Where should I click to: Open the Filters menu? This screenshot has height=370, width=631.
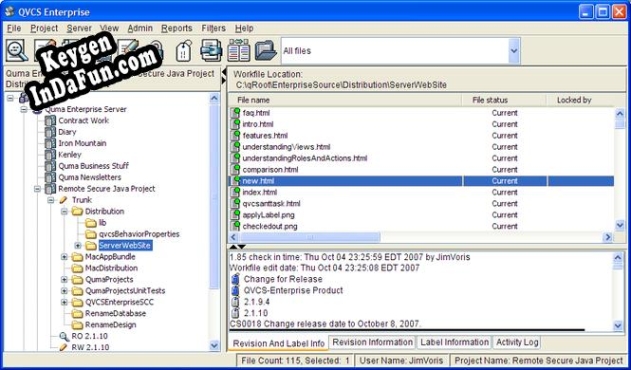[x=213, y=28]
